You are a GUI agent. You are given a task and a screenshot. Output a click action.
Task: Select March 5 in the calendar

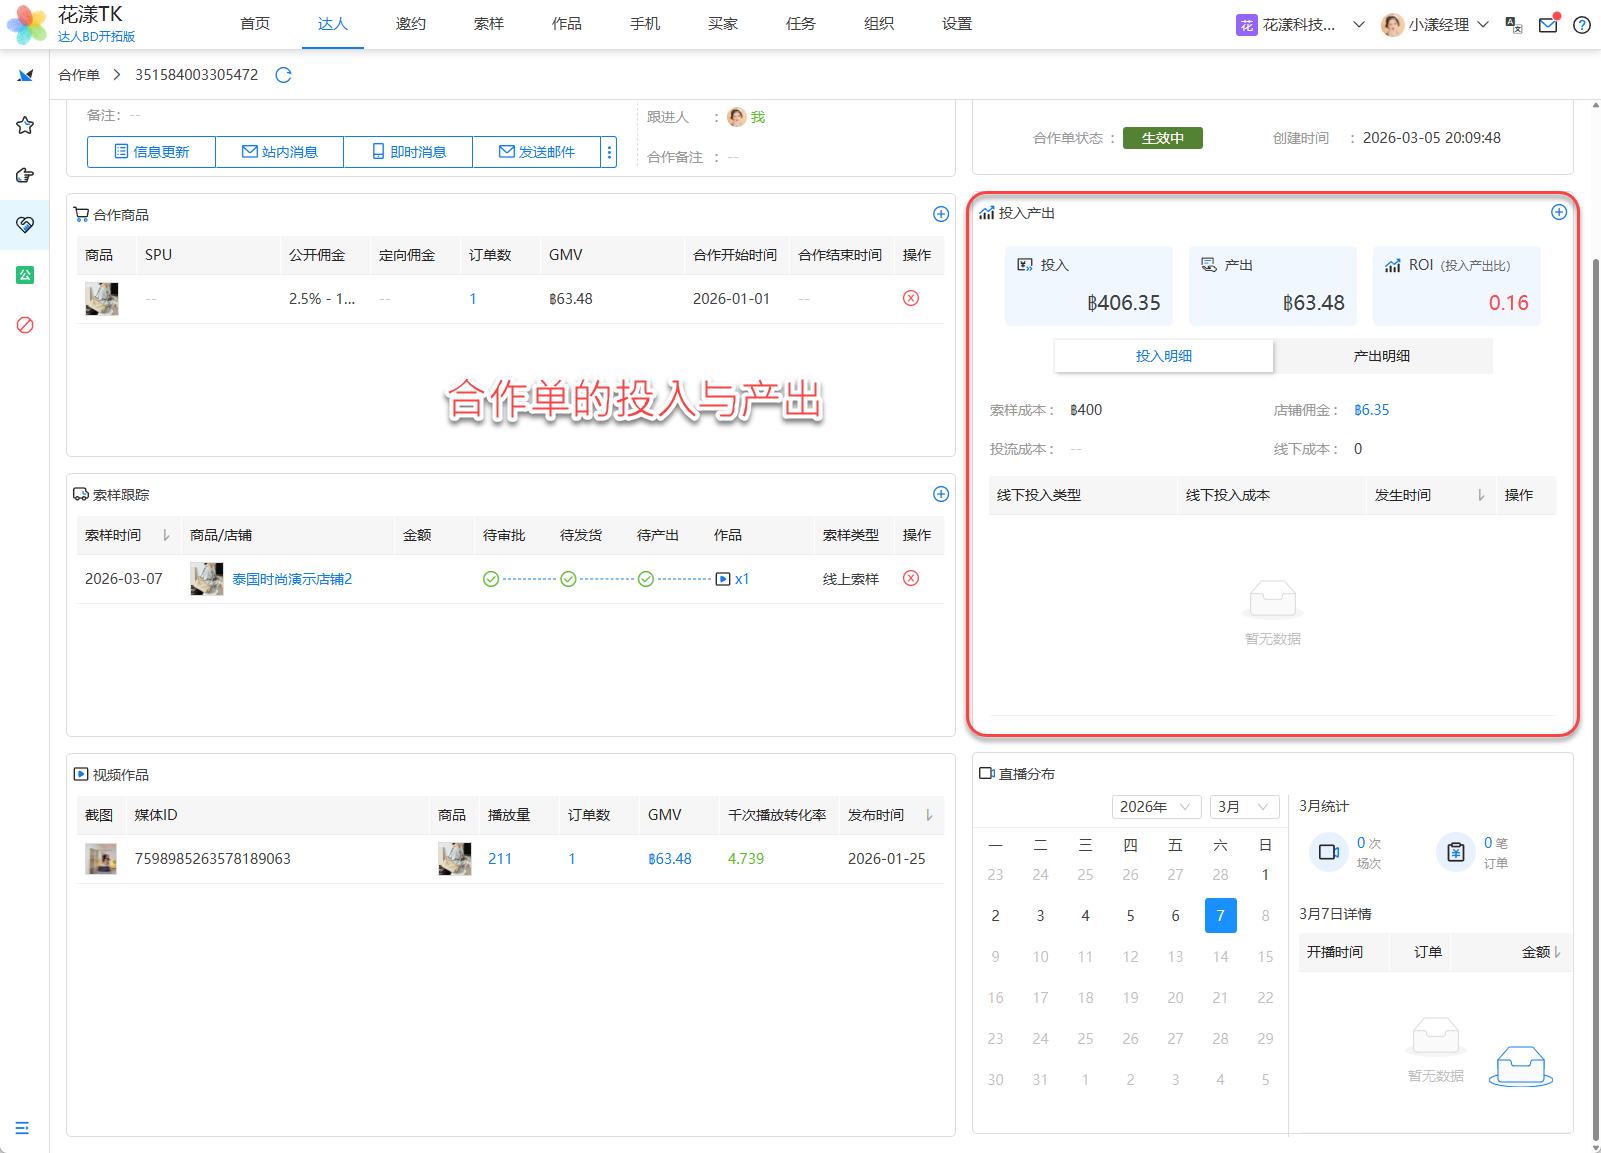click(1130, 916)
